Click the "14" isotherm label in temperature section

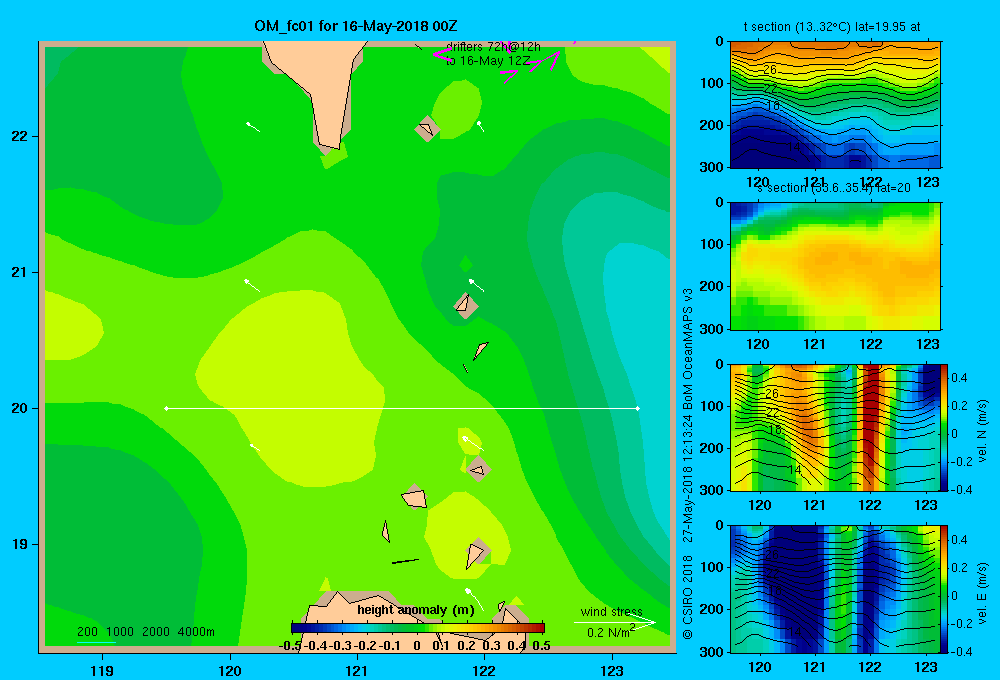pyautogui.click(x=794, y=147)
